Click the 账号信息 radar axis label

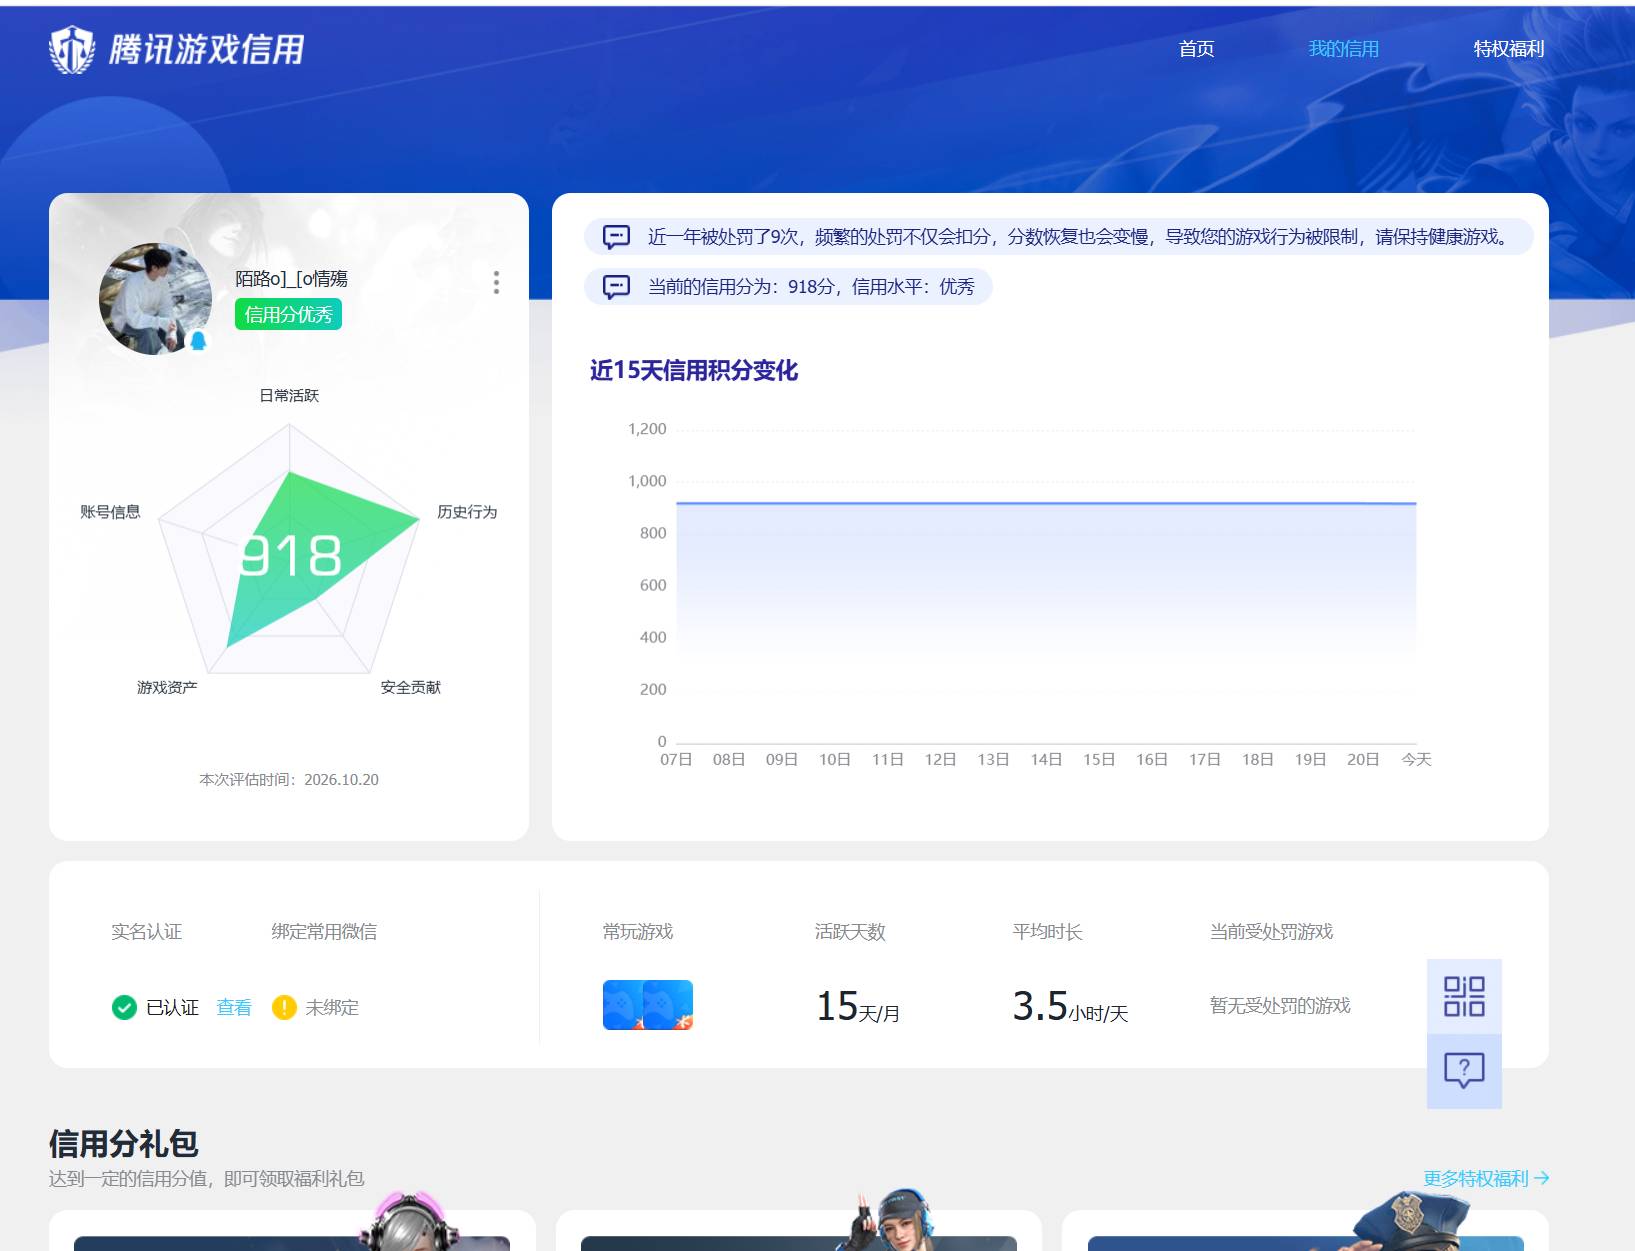pos(110,512)
